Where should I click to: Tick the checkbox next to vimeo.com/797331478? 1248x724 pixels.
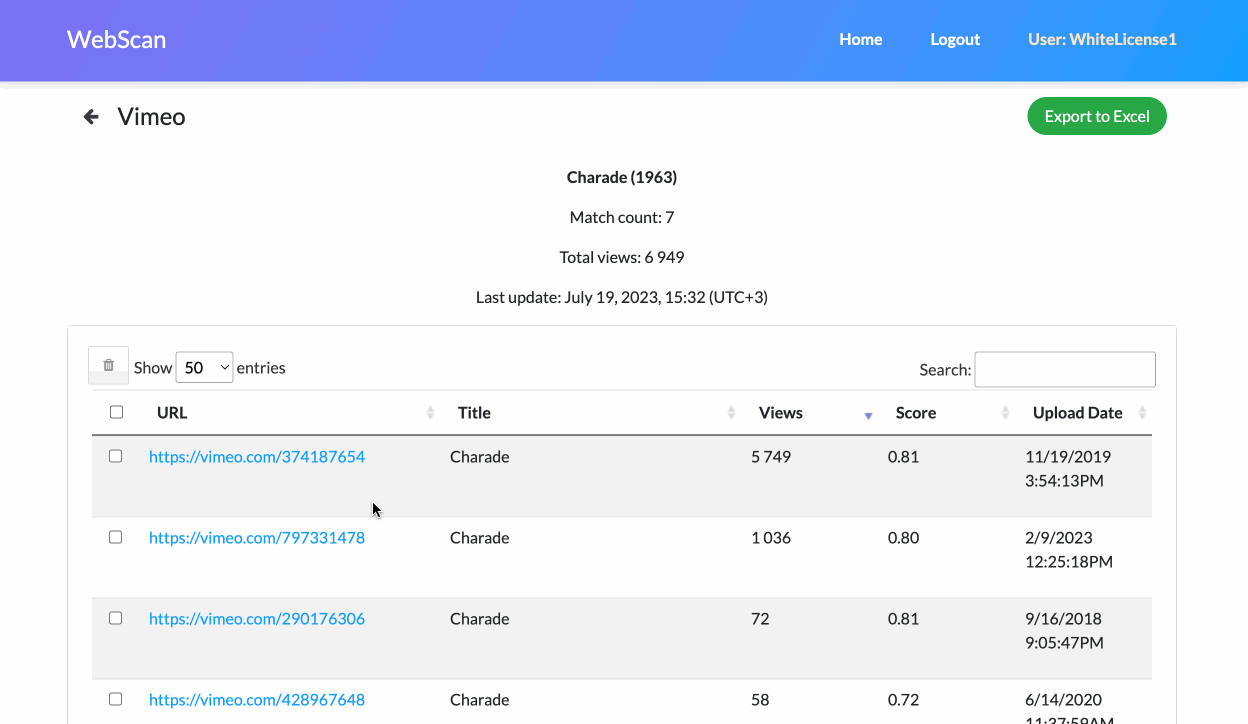tap(115, 536)
